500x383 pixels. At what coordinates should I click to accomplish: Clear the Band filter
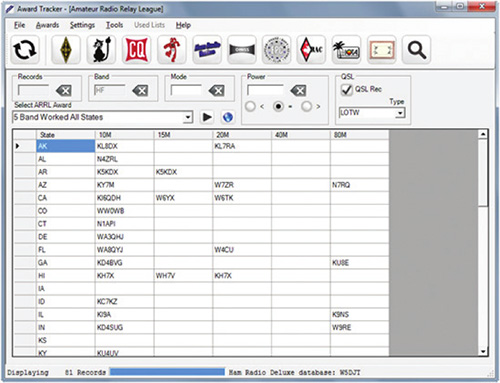point(140,90)
